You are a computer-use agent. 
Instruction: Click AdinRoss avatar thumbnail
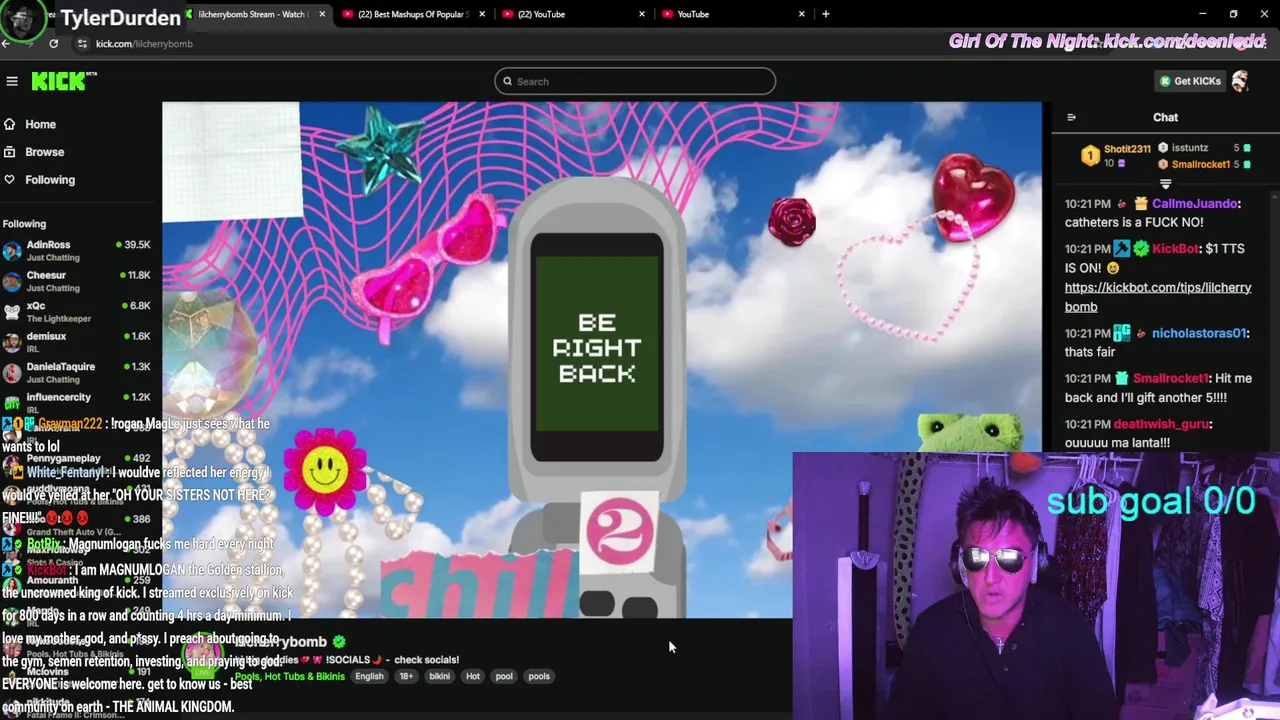coord(12,250)
